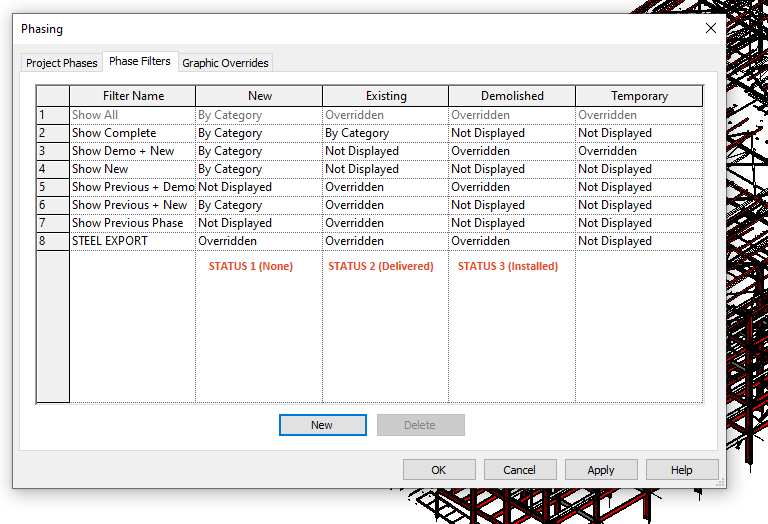Screen dimensions: 768x524
Task: Select row header number 3
Action: tap(53, 151)
